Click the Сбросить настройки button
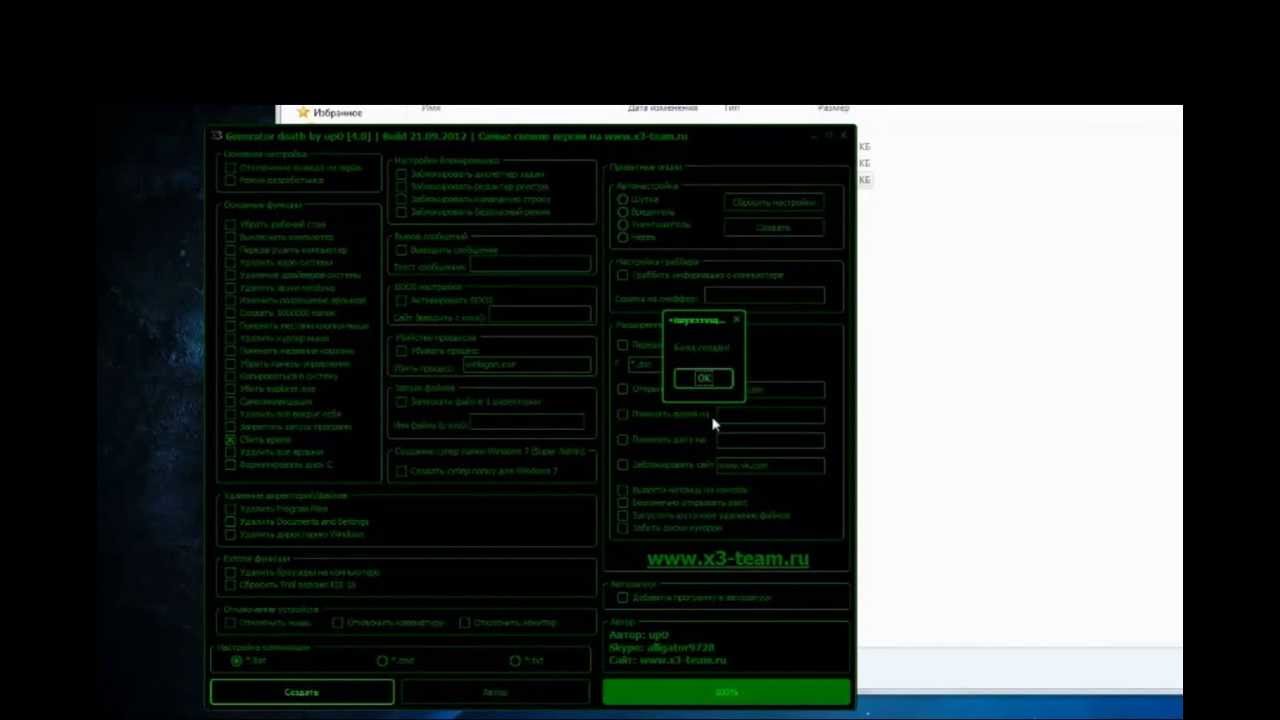Viewport: 1280px width, 720px height. (774, 203)
